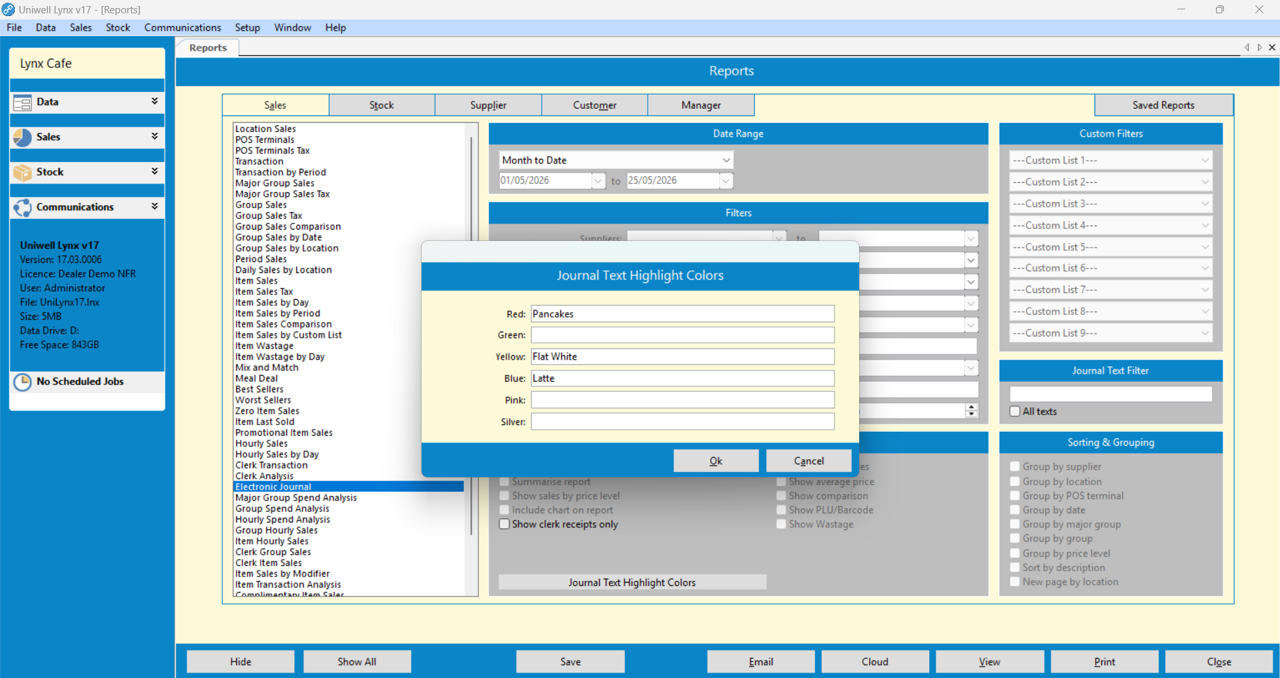
Task: Click the Stock box icon in sidebar
Action: click(22, 172)
